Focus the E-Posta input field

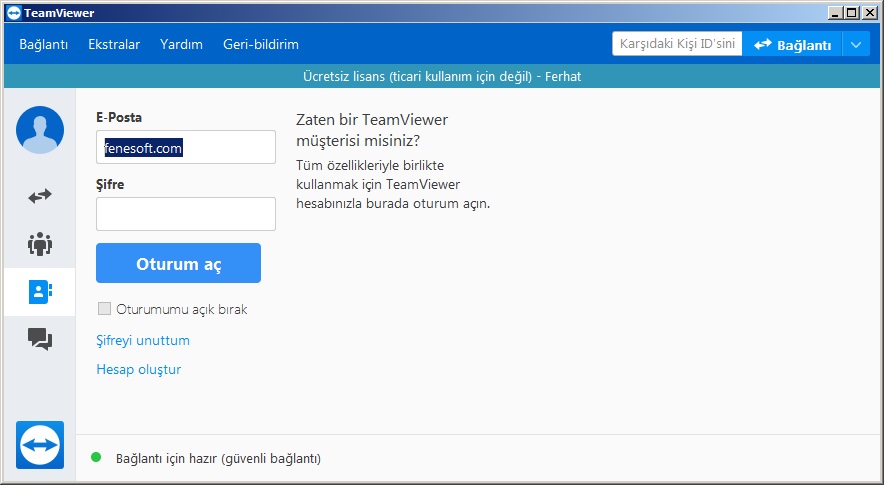tap(186, 147)
